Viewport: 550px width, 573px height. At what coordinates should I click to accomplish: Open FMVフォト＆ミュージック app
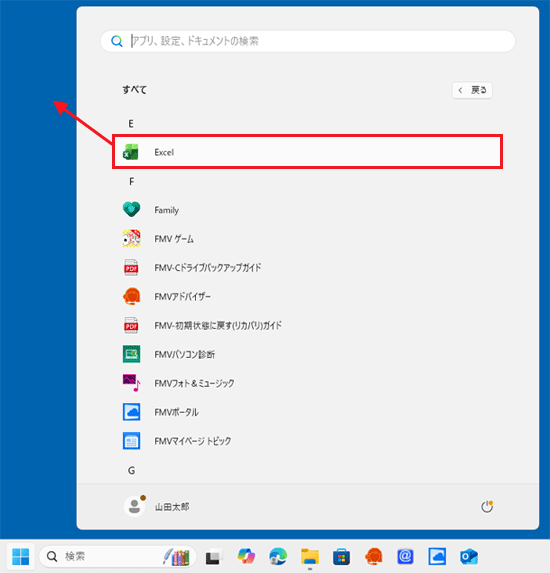click(307, 383)
